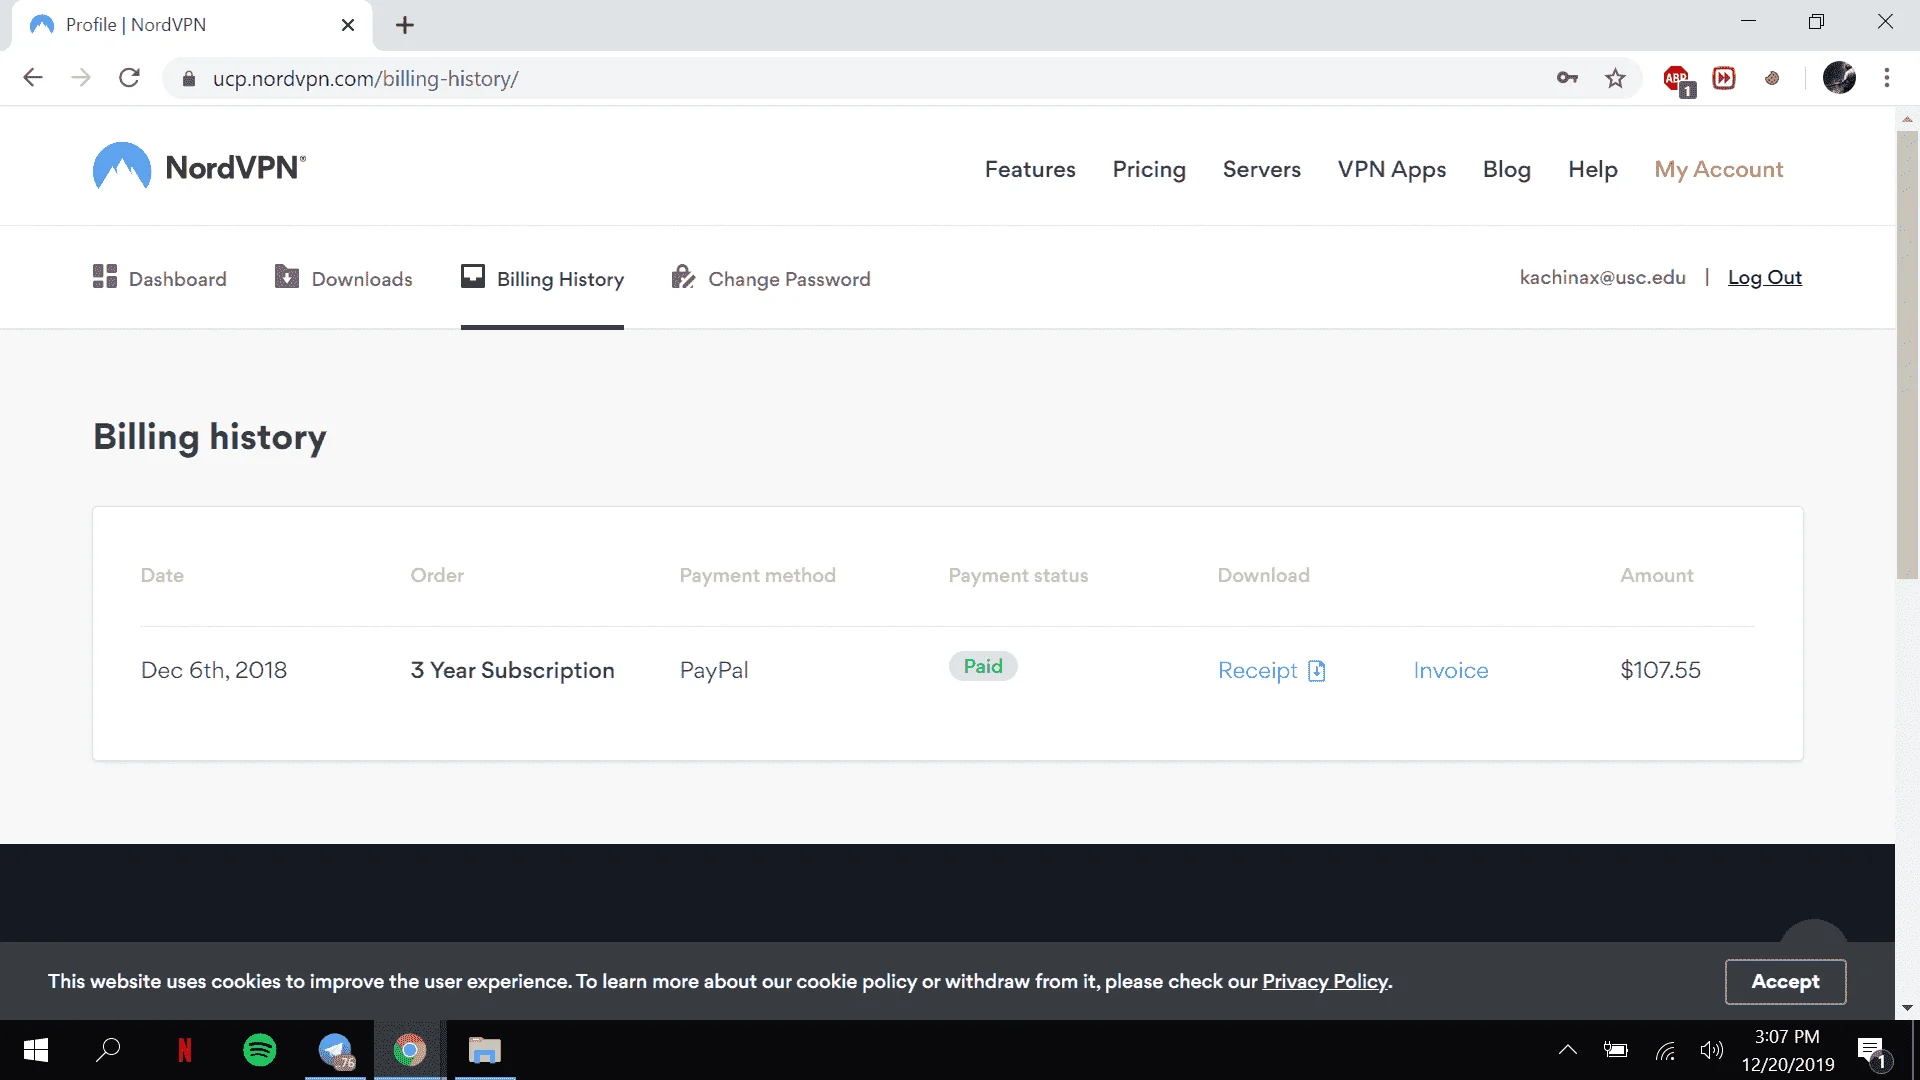Click the red video downloader extension icon
This screenshot has height=1080, width=1920.
click(1724, 78)
